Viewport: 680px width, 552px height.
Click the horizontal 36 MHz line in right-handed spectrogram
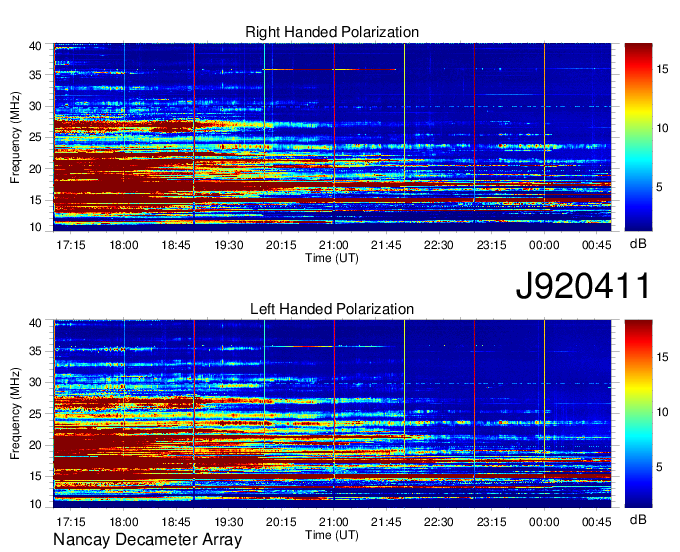point(330,69)
